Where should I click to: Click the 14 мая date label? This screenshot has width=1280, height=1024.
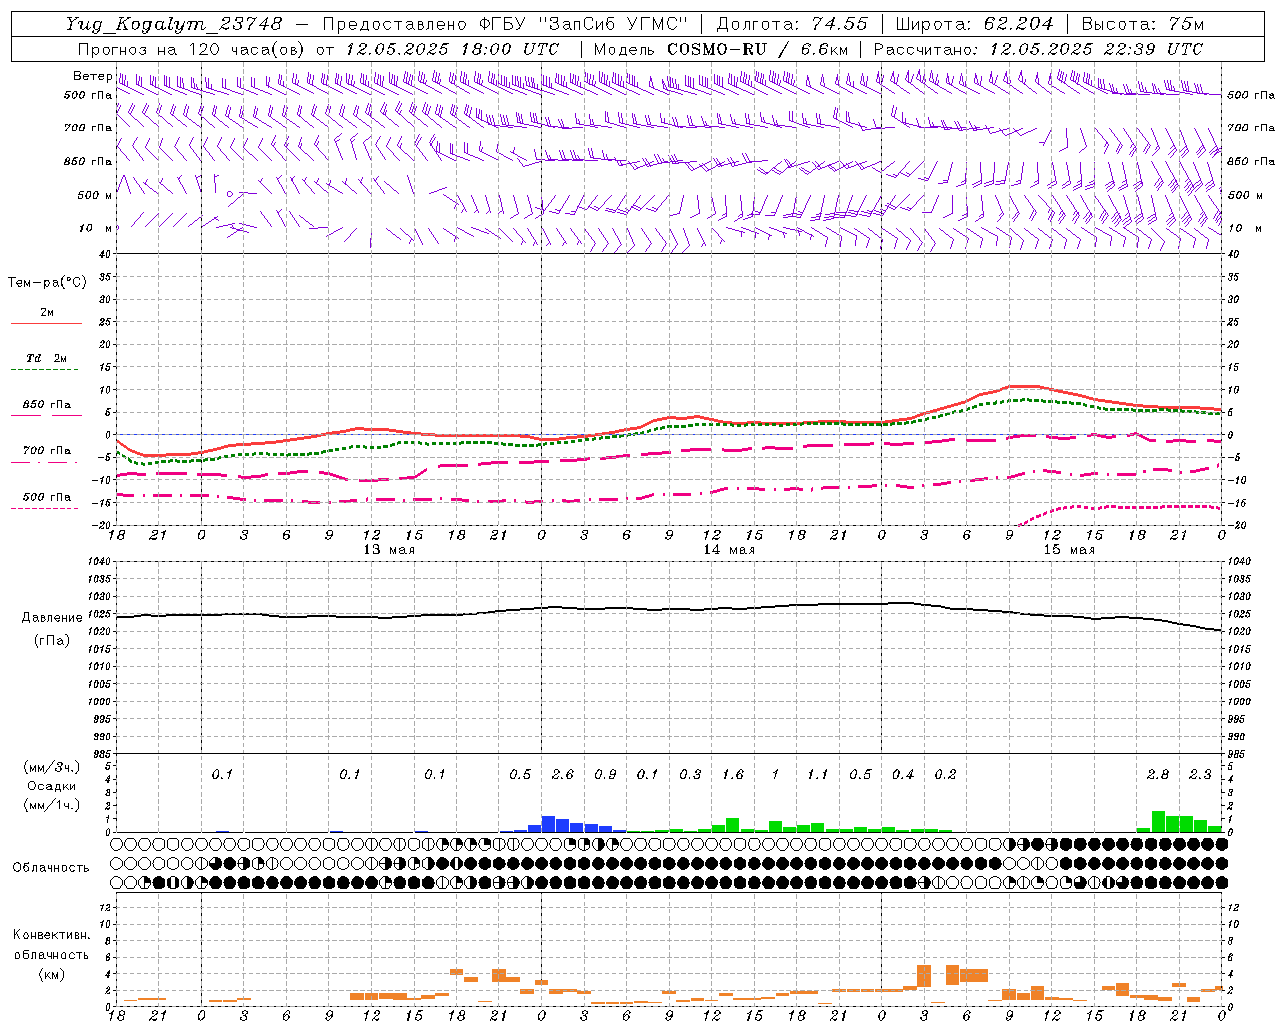[x=729, y=550]
